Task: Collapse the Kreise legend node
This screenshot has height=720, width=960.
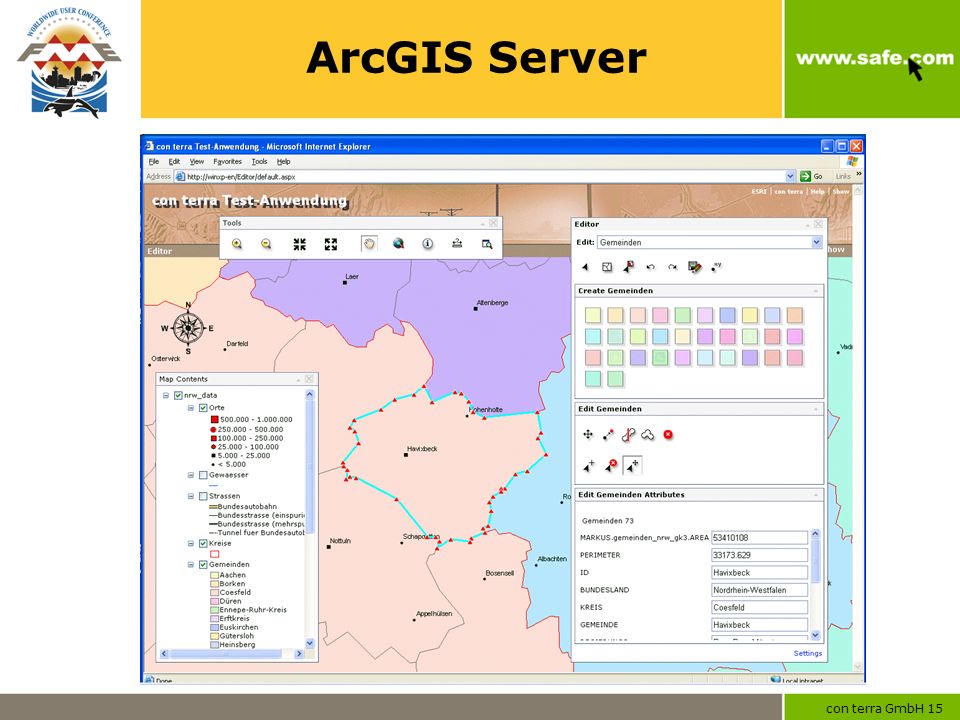Action: tap(191, 543)
